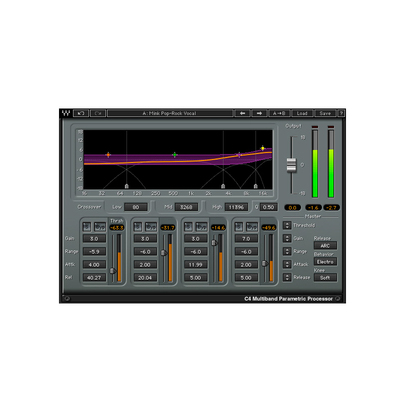Screen dimensions: 400x400
Task: Click the master Release stepper arrows
Action: pyautogui.click(x=287, y=277)
